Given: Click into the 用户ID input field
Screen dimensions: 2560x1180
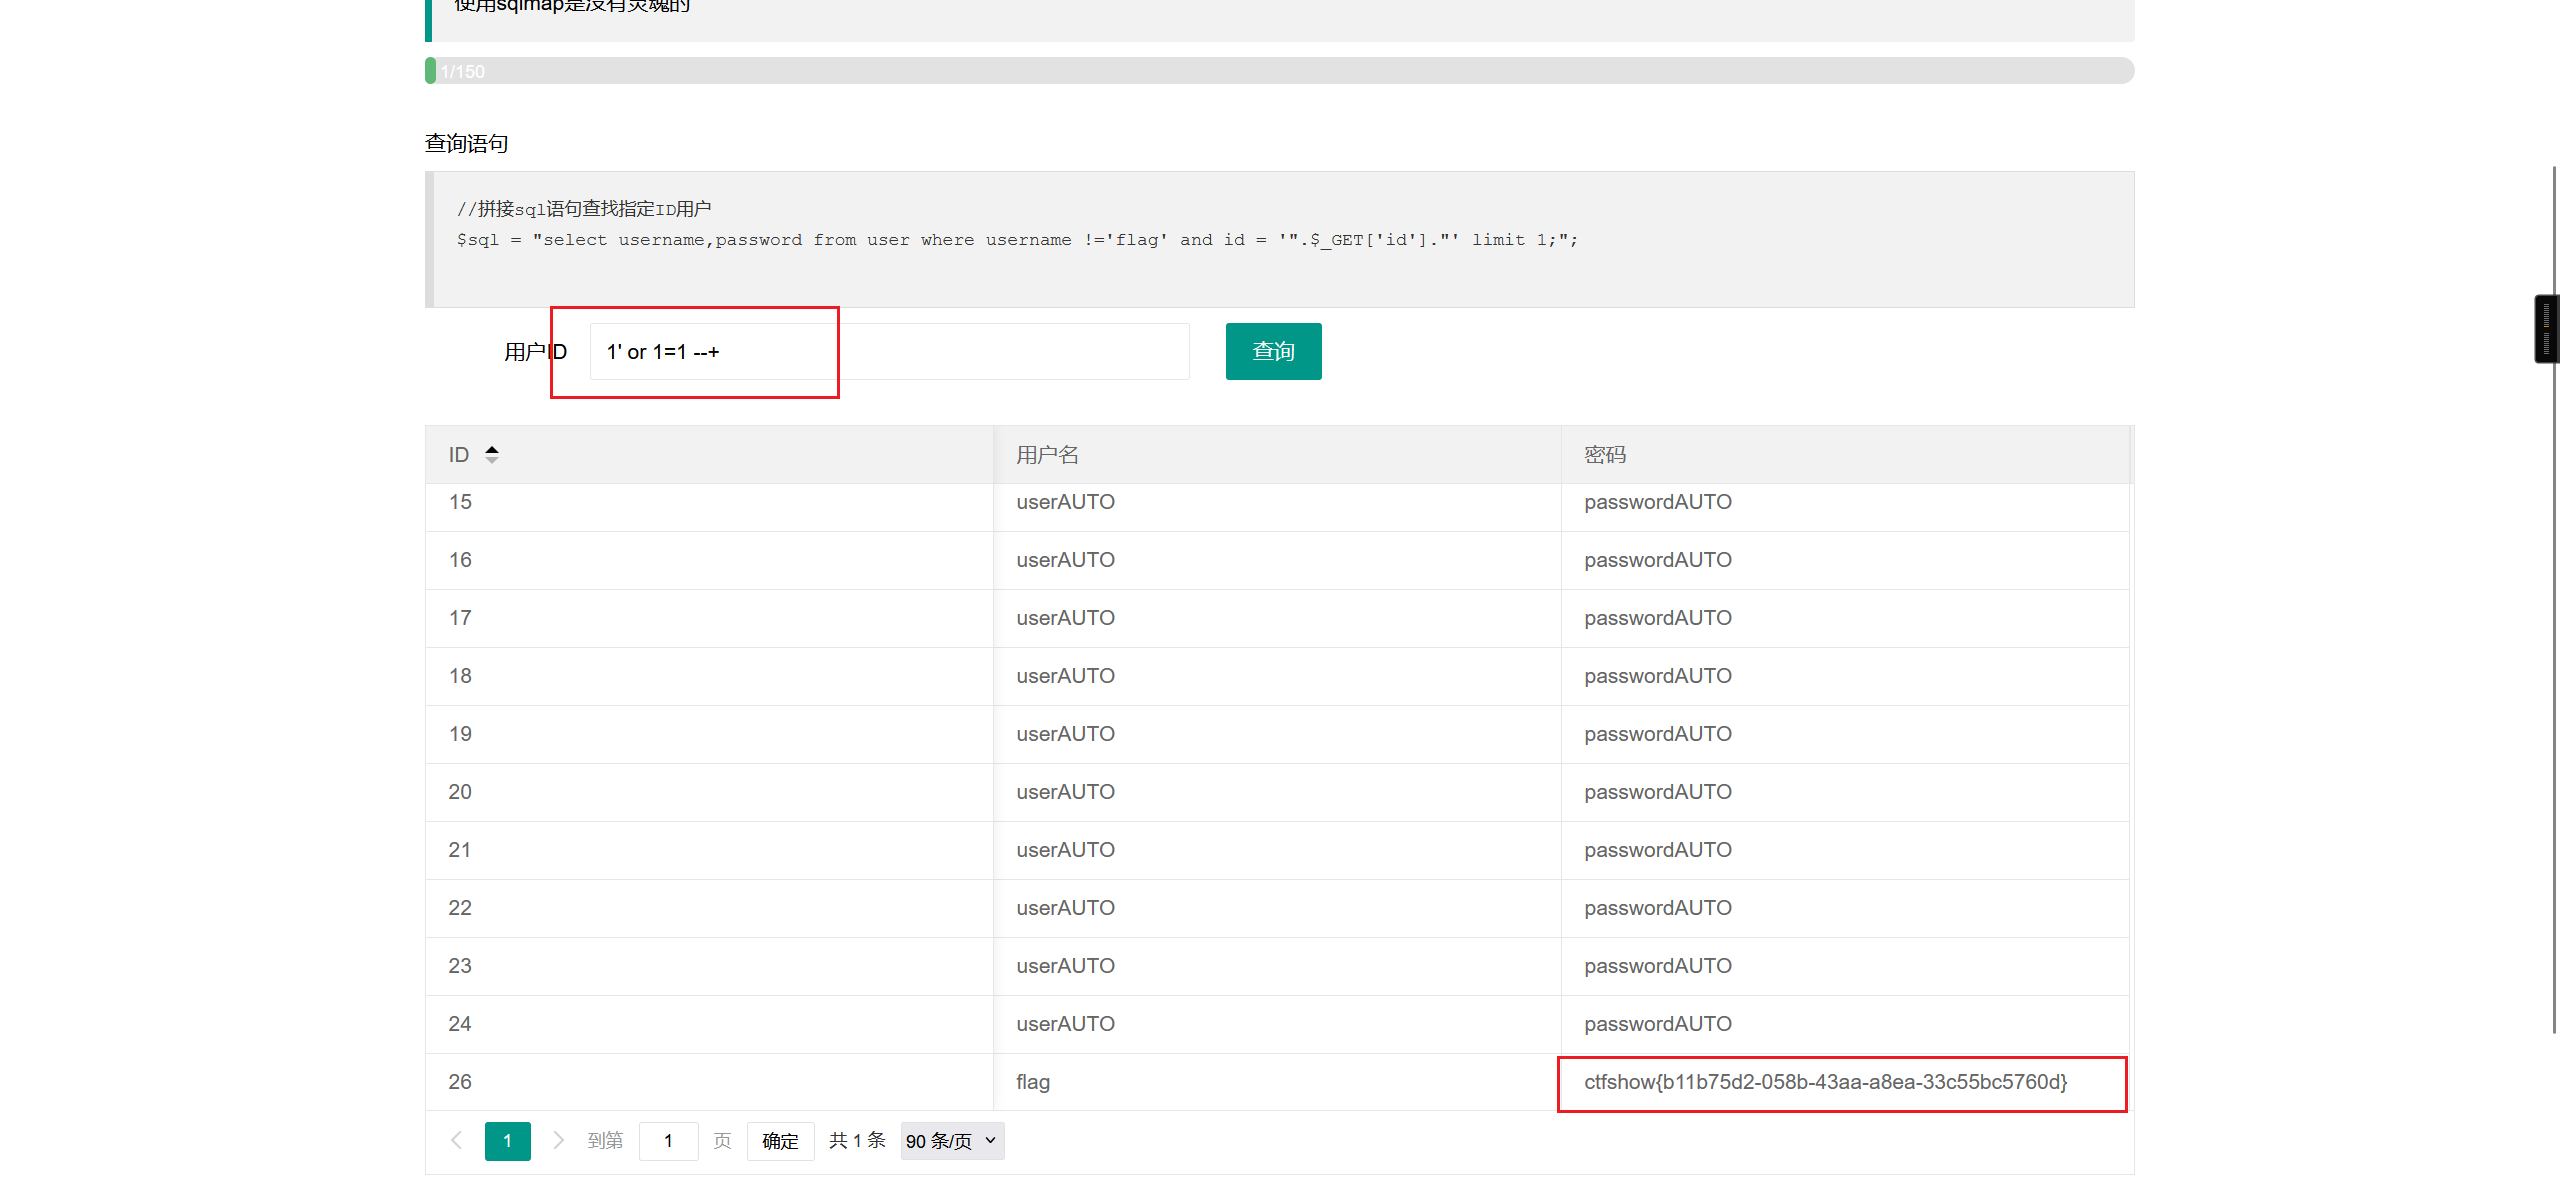Looking at the screenshot, I should (x=888, y=352).
